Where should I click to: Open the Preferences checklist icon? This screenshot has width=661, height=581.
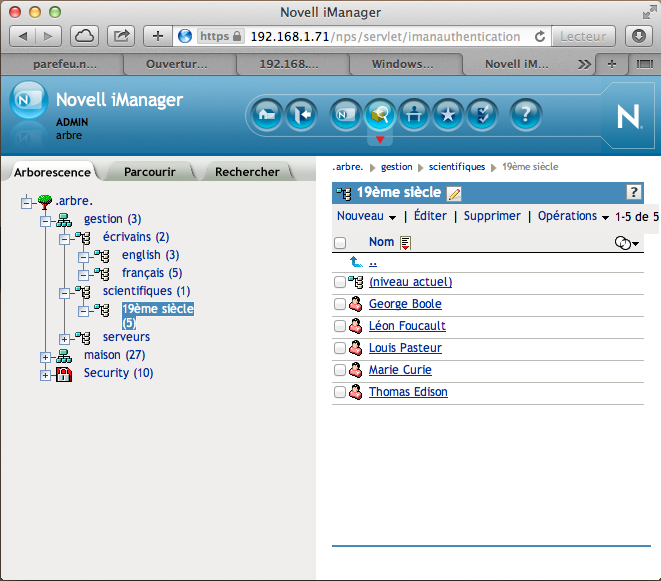click(482, 114)
